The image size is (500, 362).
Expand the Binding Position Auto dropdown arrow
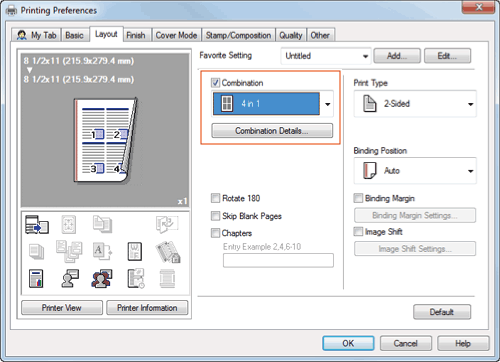pyautogui.click(x=470, y=171)
